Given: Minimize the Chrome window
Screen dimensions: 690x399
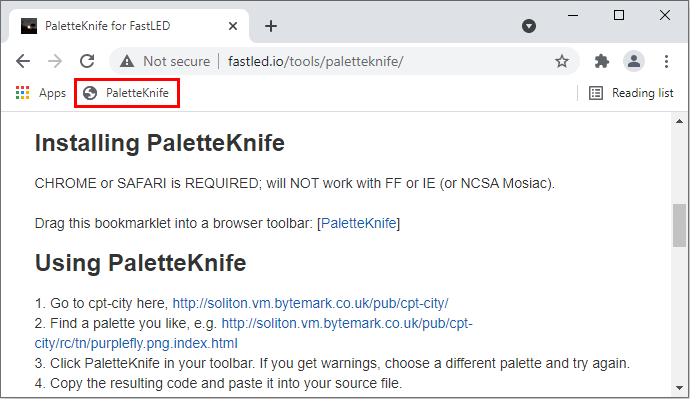Looking at the screenshot, I should [x=573, y=15].
